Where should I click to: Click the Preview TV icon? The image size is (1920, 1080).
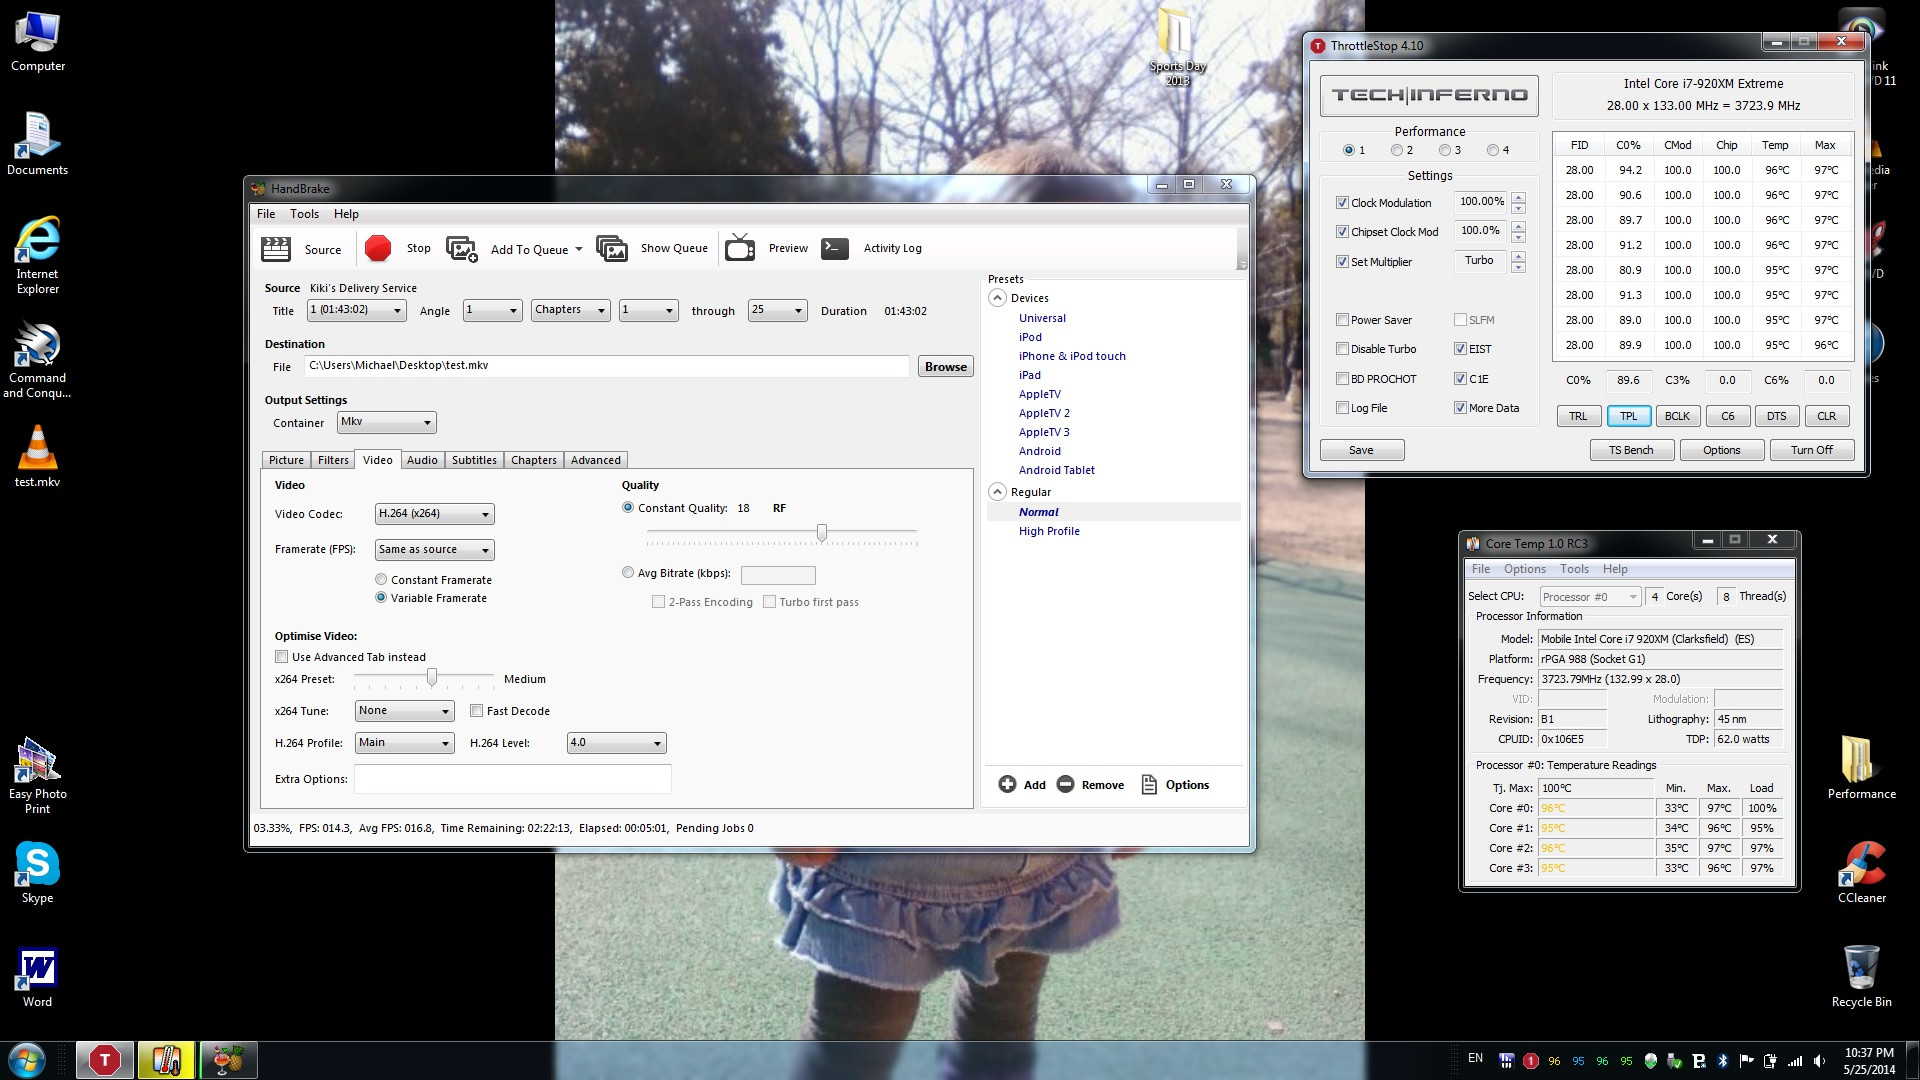click(x=740, y=247)
